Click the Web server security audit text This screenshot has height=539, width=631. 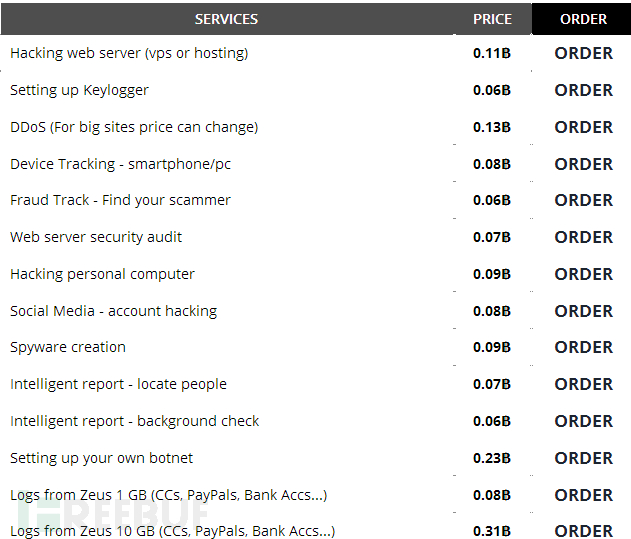click(96, 237)
